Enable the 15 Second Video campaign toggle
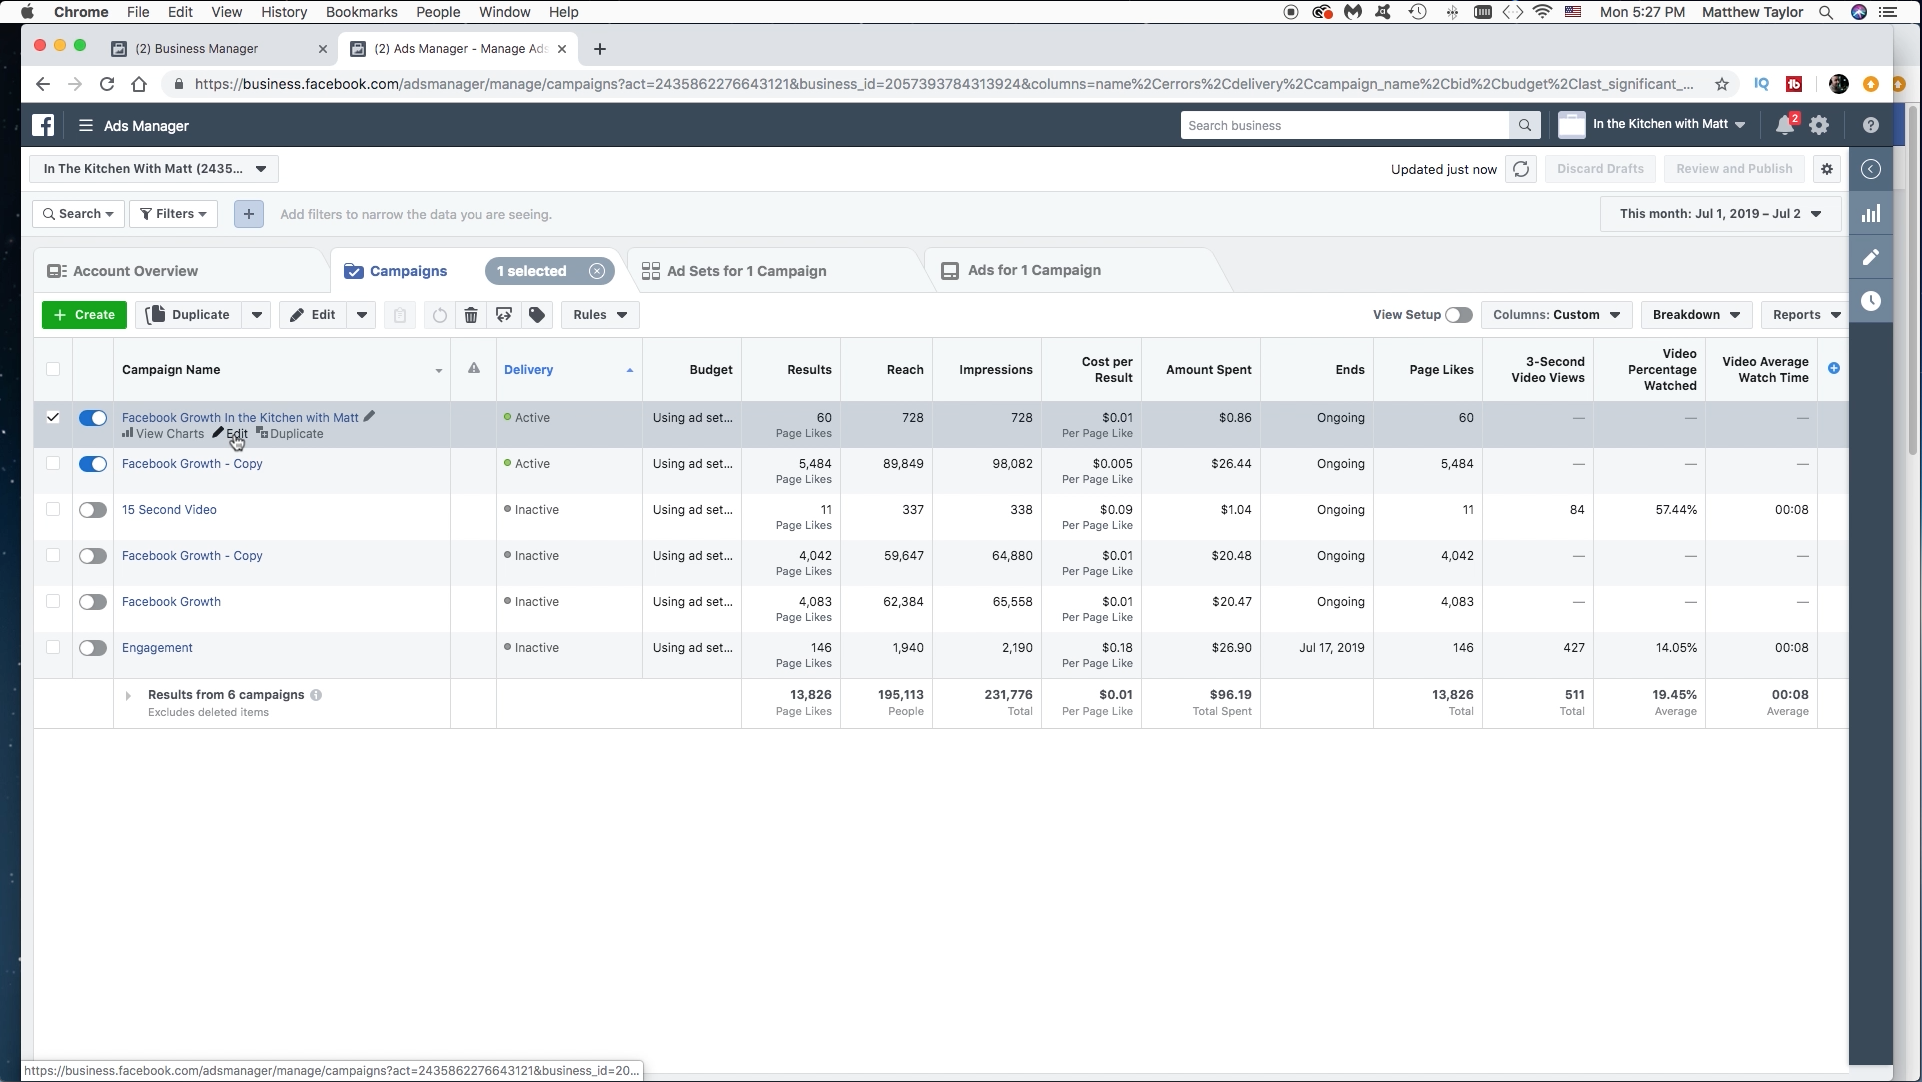This screenshot has height=1082, width=1922. click(93, 510)
